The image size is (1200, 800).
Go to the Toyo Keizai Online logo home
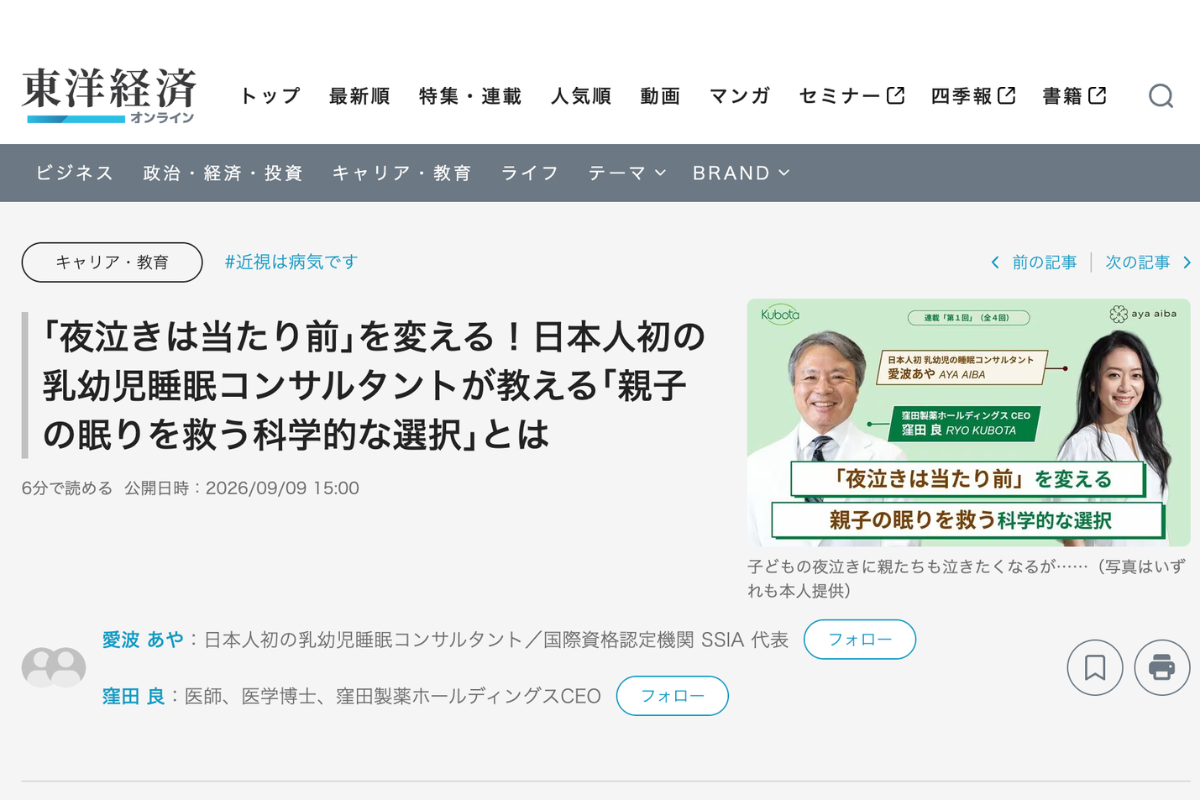[109, 96]
